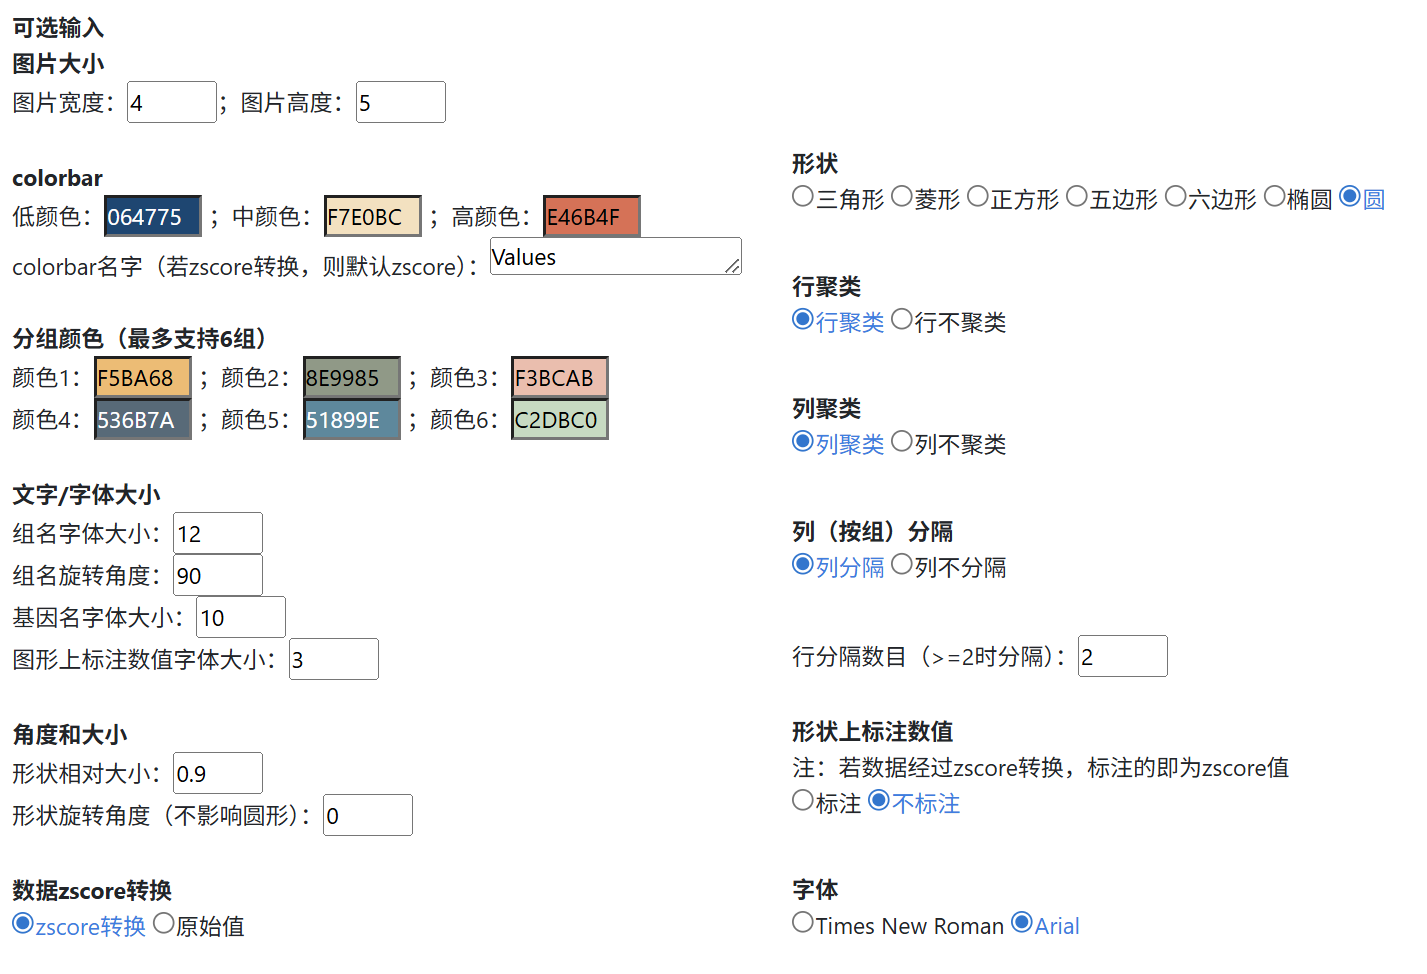This screenshot has width=1427, height=974.
Task: Switch shape to 椭圆 (ellipse)
Action: [1275, 197]
